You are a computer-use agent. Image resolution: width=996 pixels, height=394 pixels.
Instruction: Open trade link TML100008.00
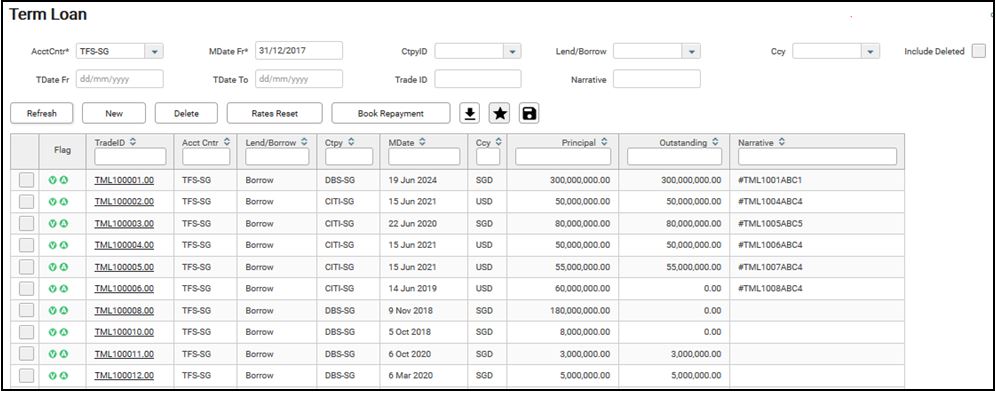point(124,311)
